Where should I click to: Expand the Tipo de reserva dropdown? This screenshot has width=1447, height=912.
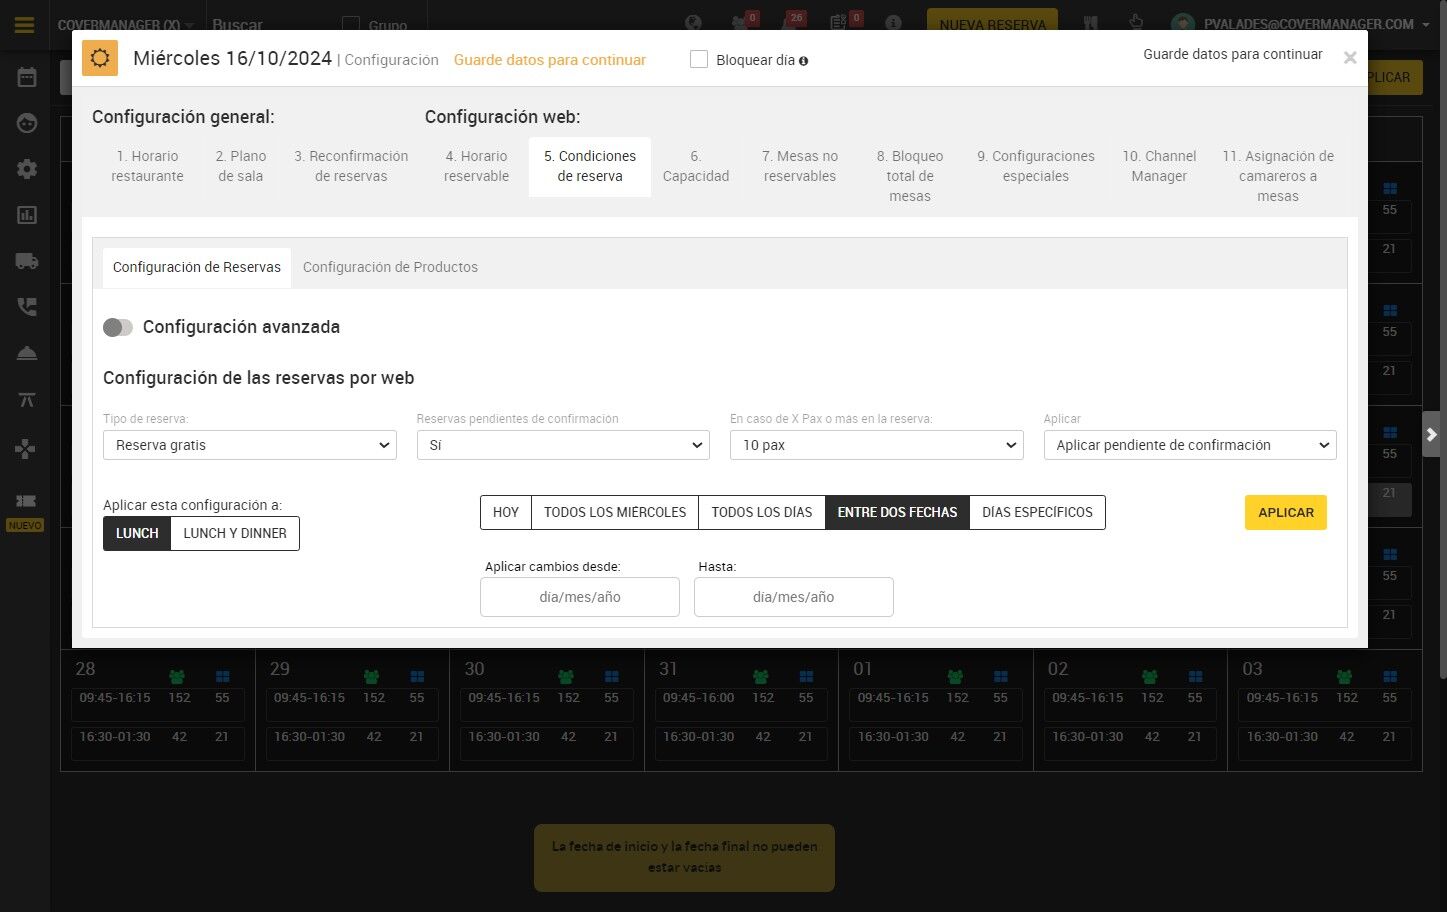tap(250, 445)
